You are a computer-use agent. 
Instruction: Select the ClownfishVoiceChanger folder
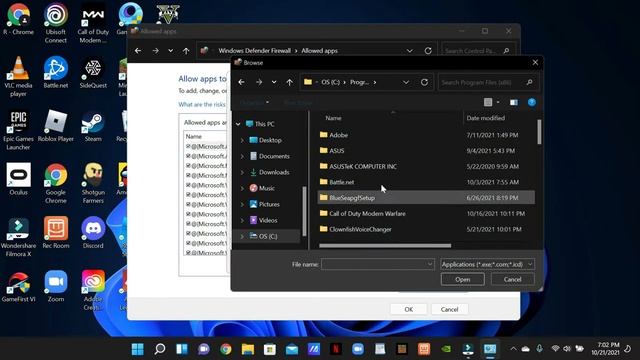tap(426, 229)
